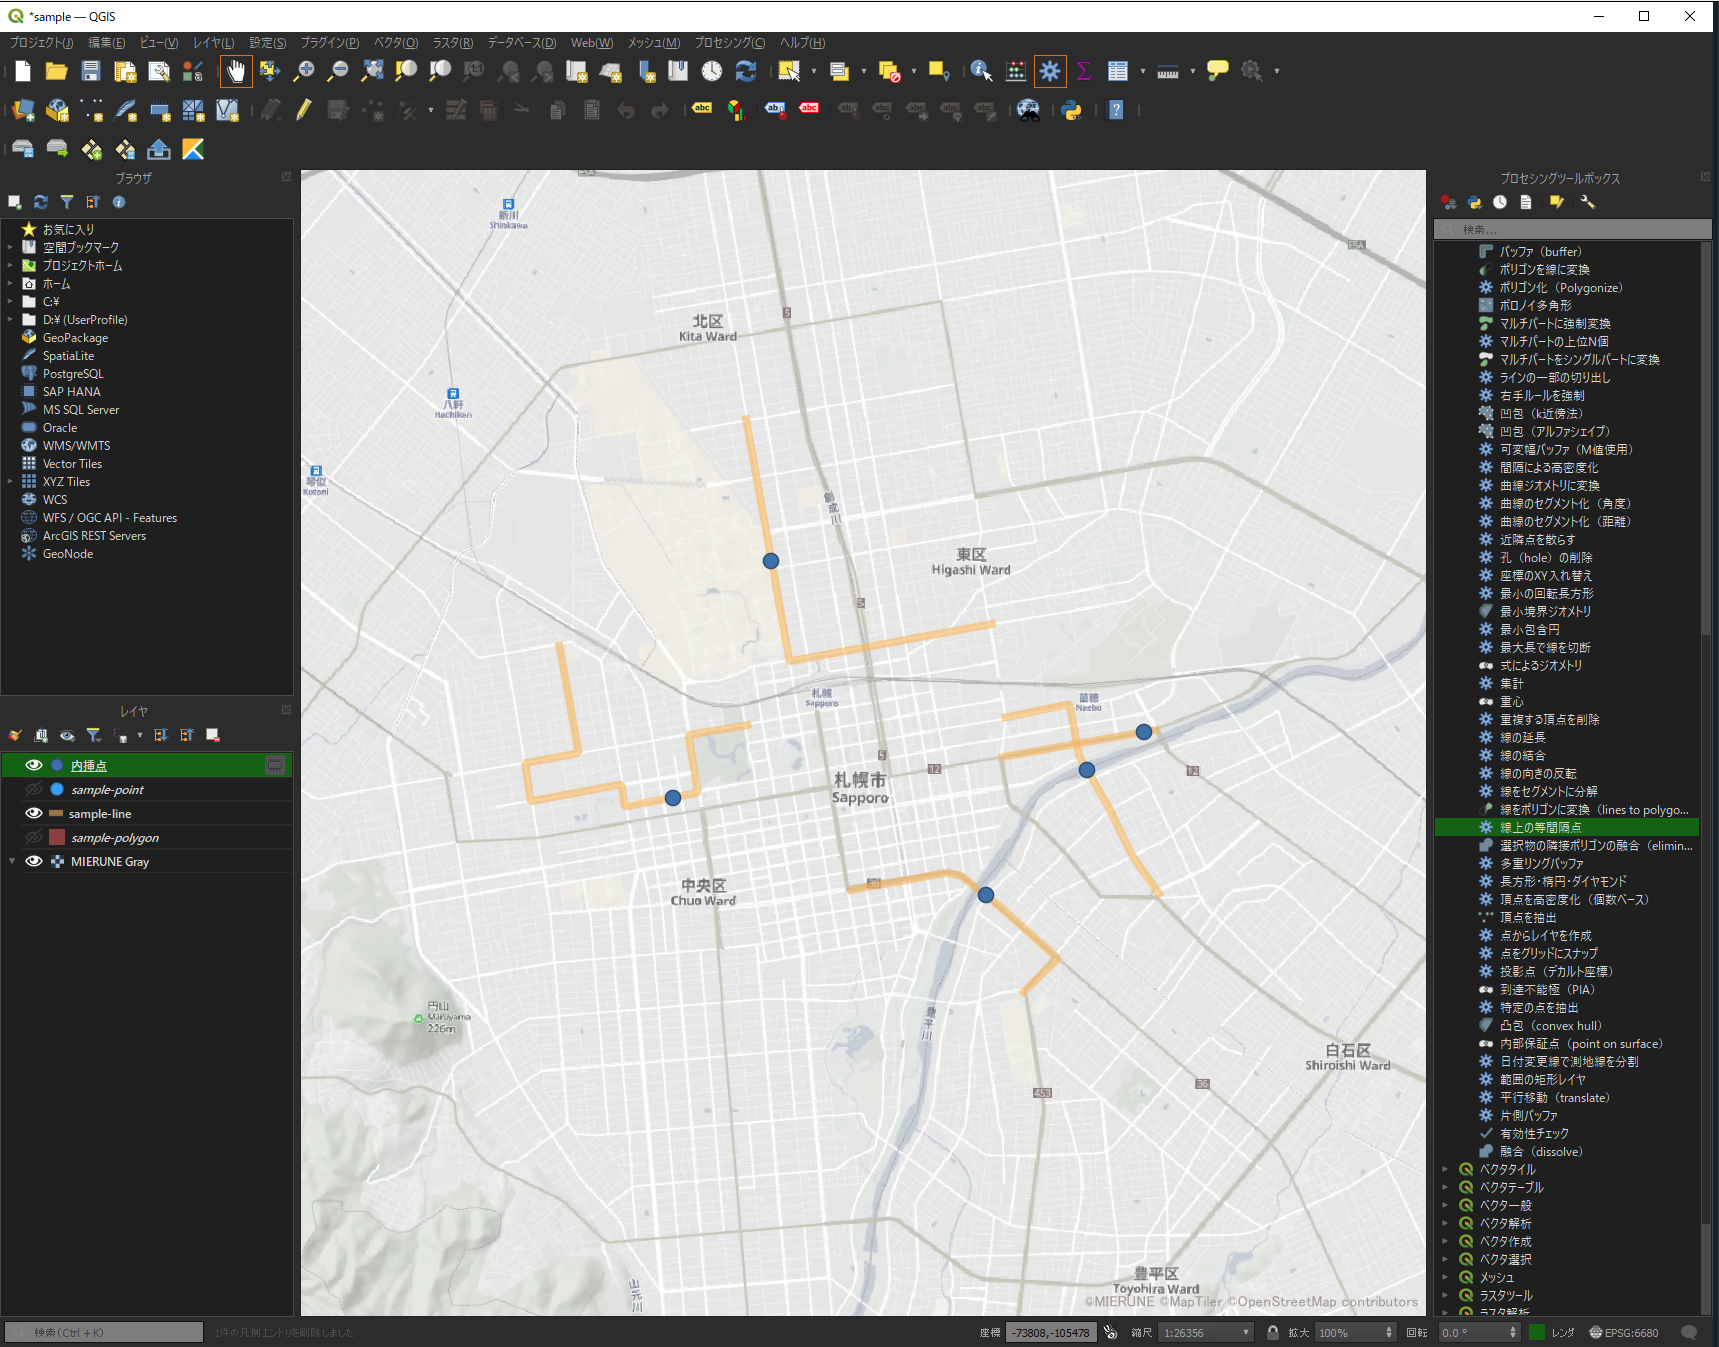Select the Identify Features tool
The height and width of the screenshot is (1347, 1719).
(981, 71)
